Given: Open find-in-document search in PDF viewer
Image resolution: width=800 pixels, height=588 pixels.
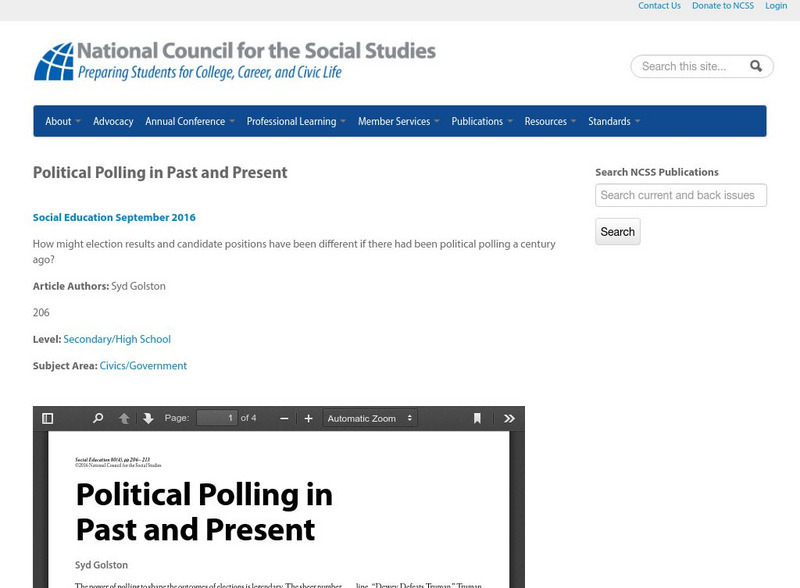Looking at the screenshot, I should [98, 419].
